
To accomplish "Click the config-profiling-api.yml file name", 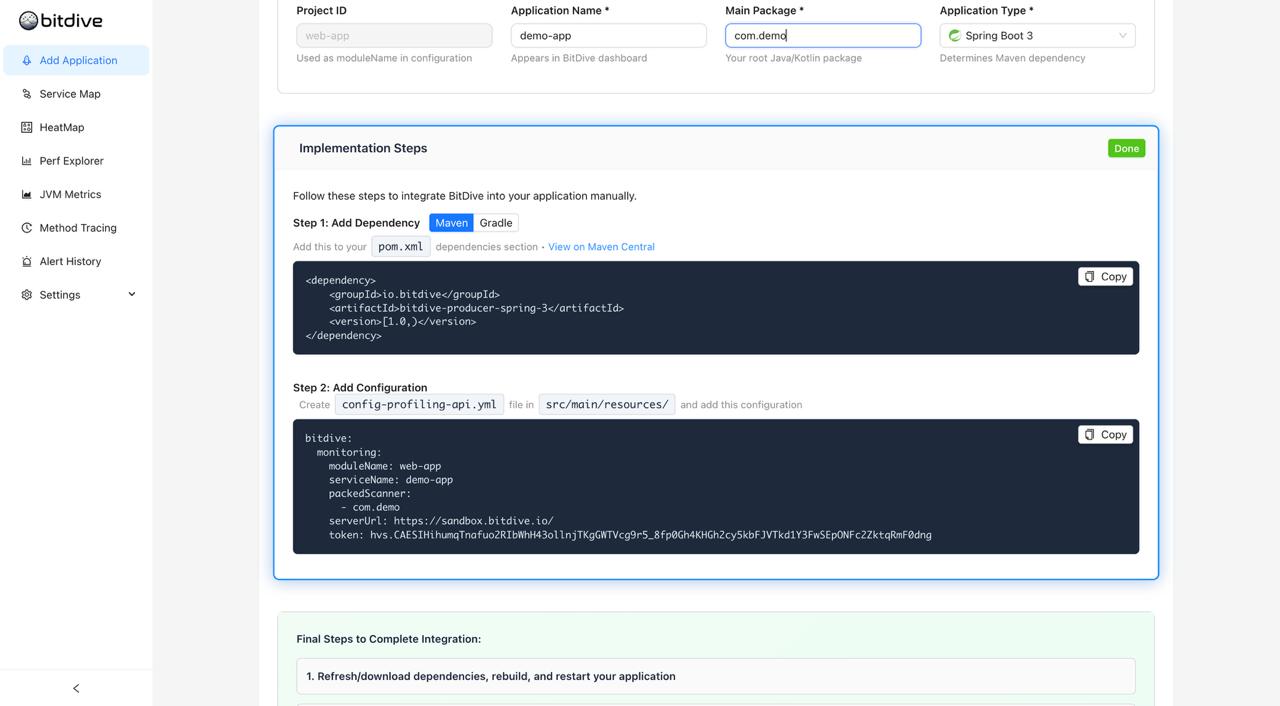I will [419, 405].
